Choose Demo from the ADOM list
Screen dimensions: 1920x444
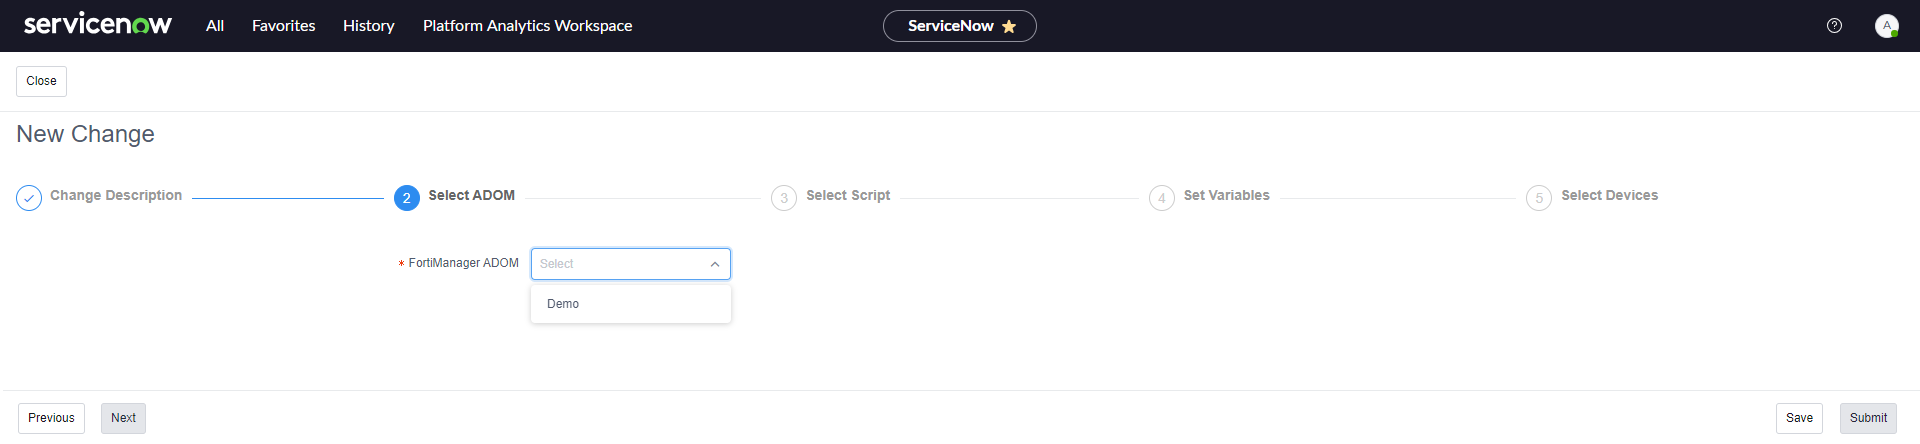click(x=563, y=304)
